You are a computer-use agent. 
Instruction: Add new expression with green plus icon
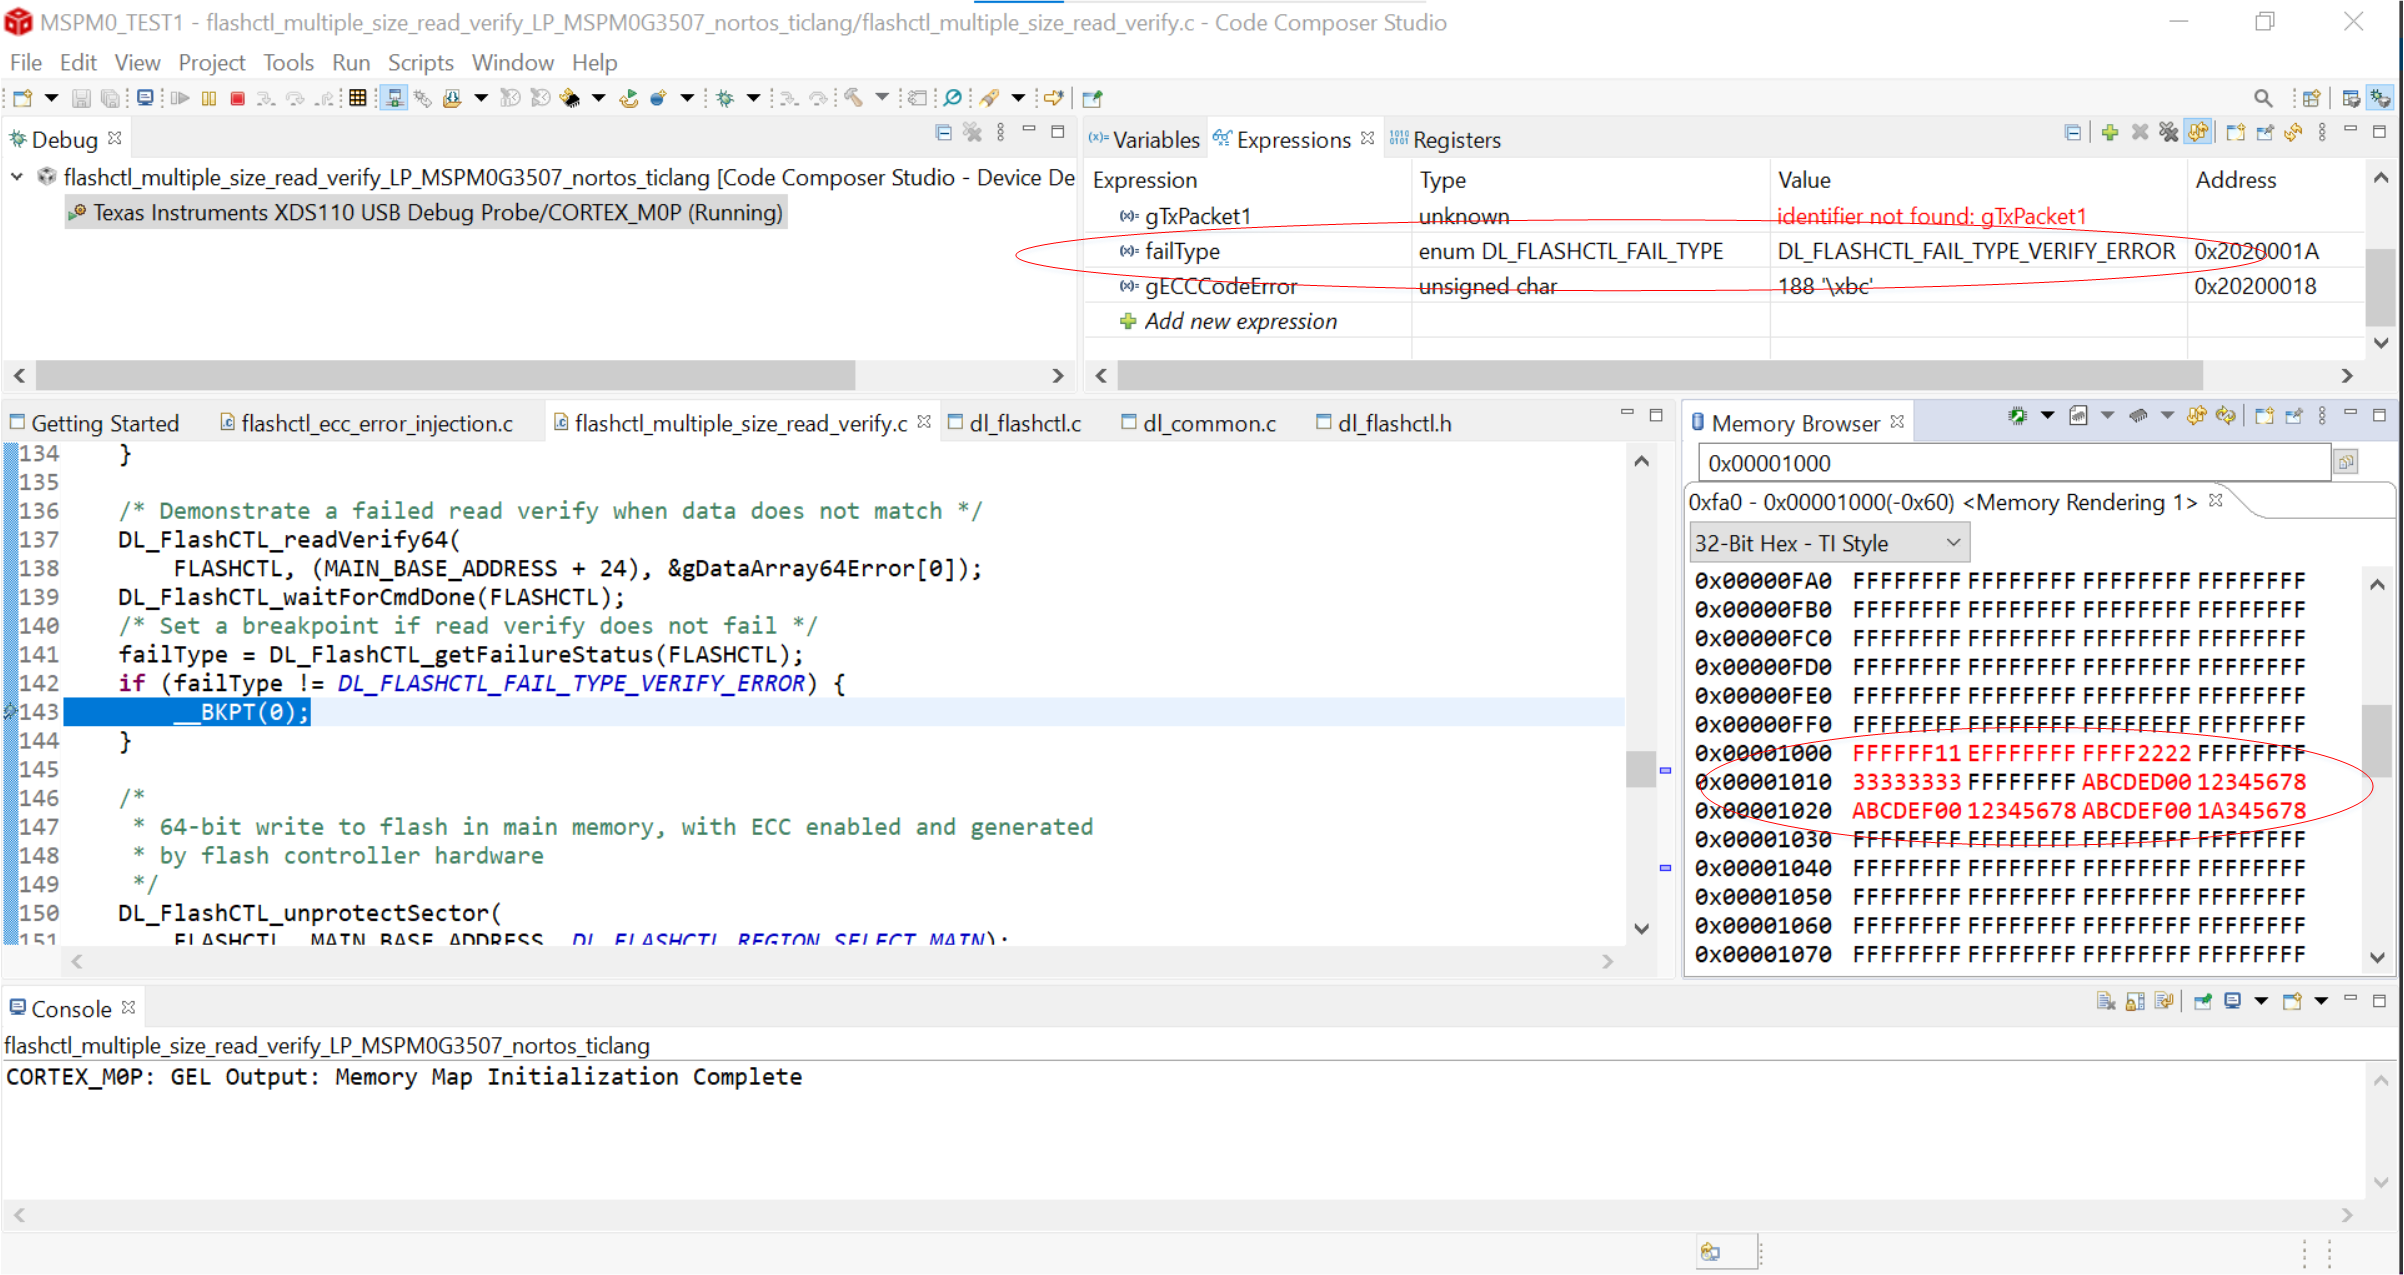tap(2110, 133)
